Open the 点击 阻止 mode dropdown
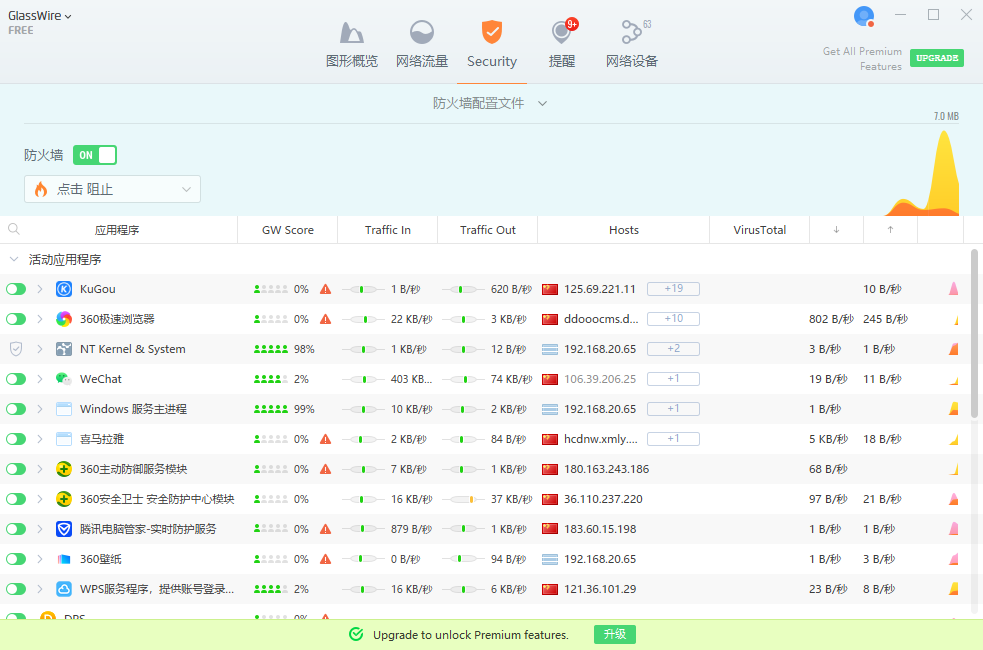This screenshot has height=650, width=983. pos(112,189)
